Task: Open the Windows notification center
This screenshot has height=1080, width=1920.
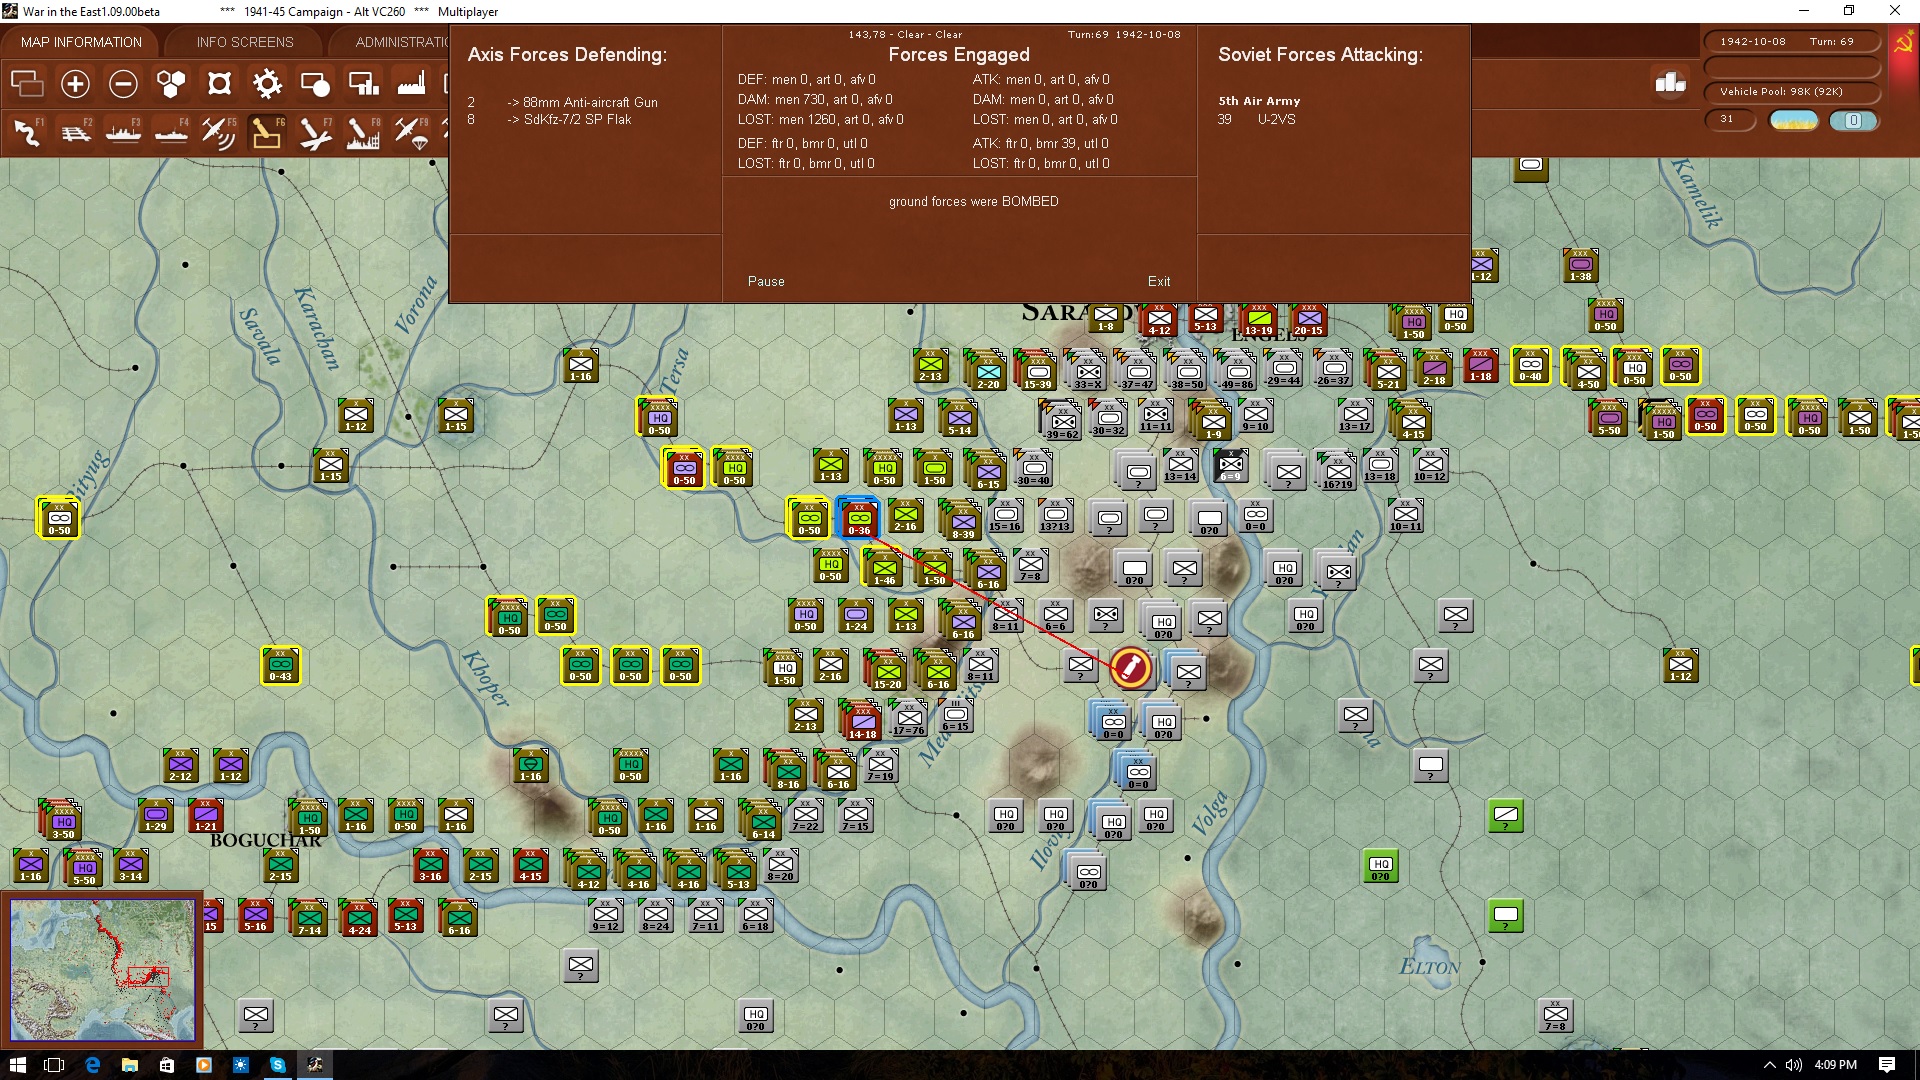Action: [x=1887, y=1065]
